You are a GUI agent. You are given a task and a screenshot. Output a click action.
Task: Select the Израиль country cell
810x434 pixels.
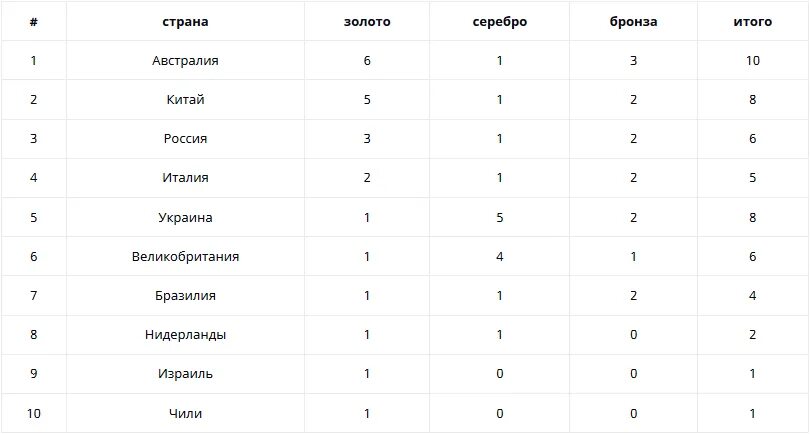pos(185,374)
